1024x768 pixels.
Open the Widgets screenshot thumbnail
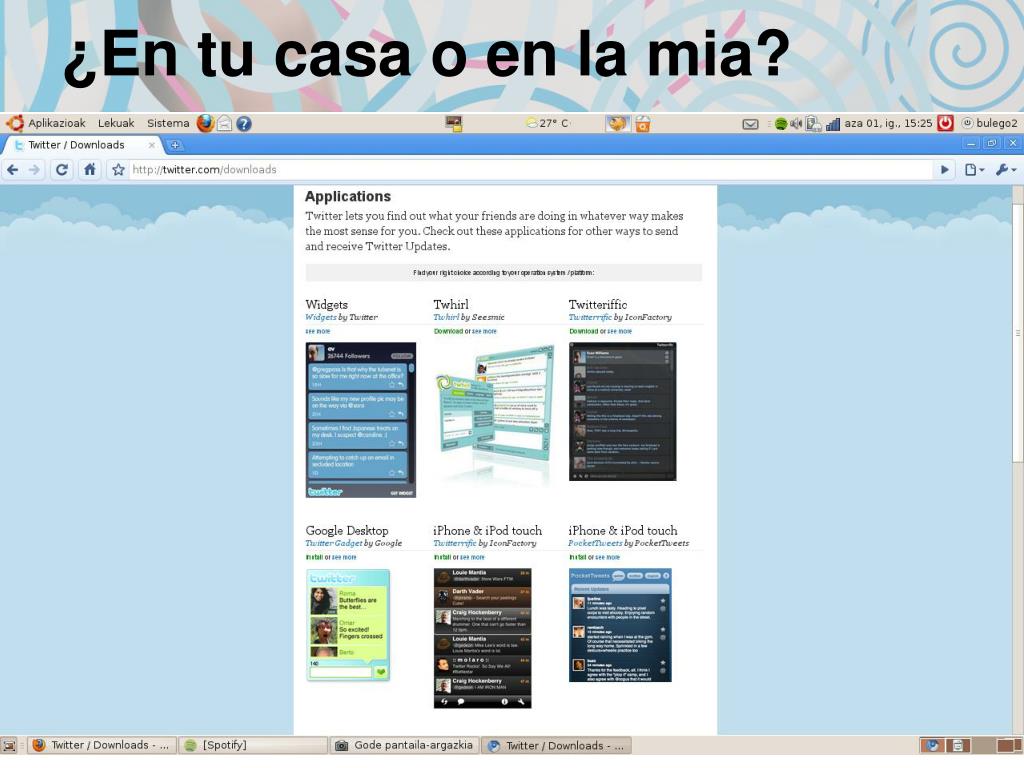[x=360, y=420]
